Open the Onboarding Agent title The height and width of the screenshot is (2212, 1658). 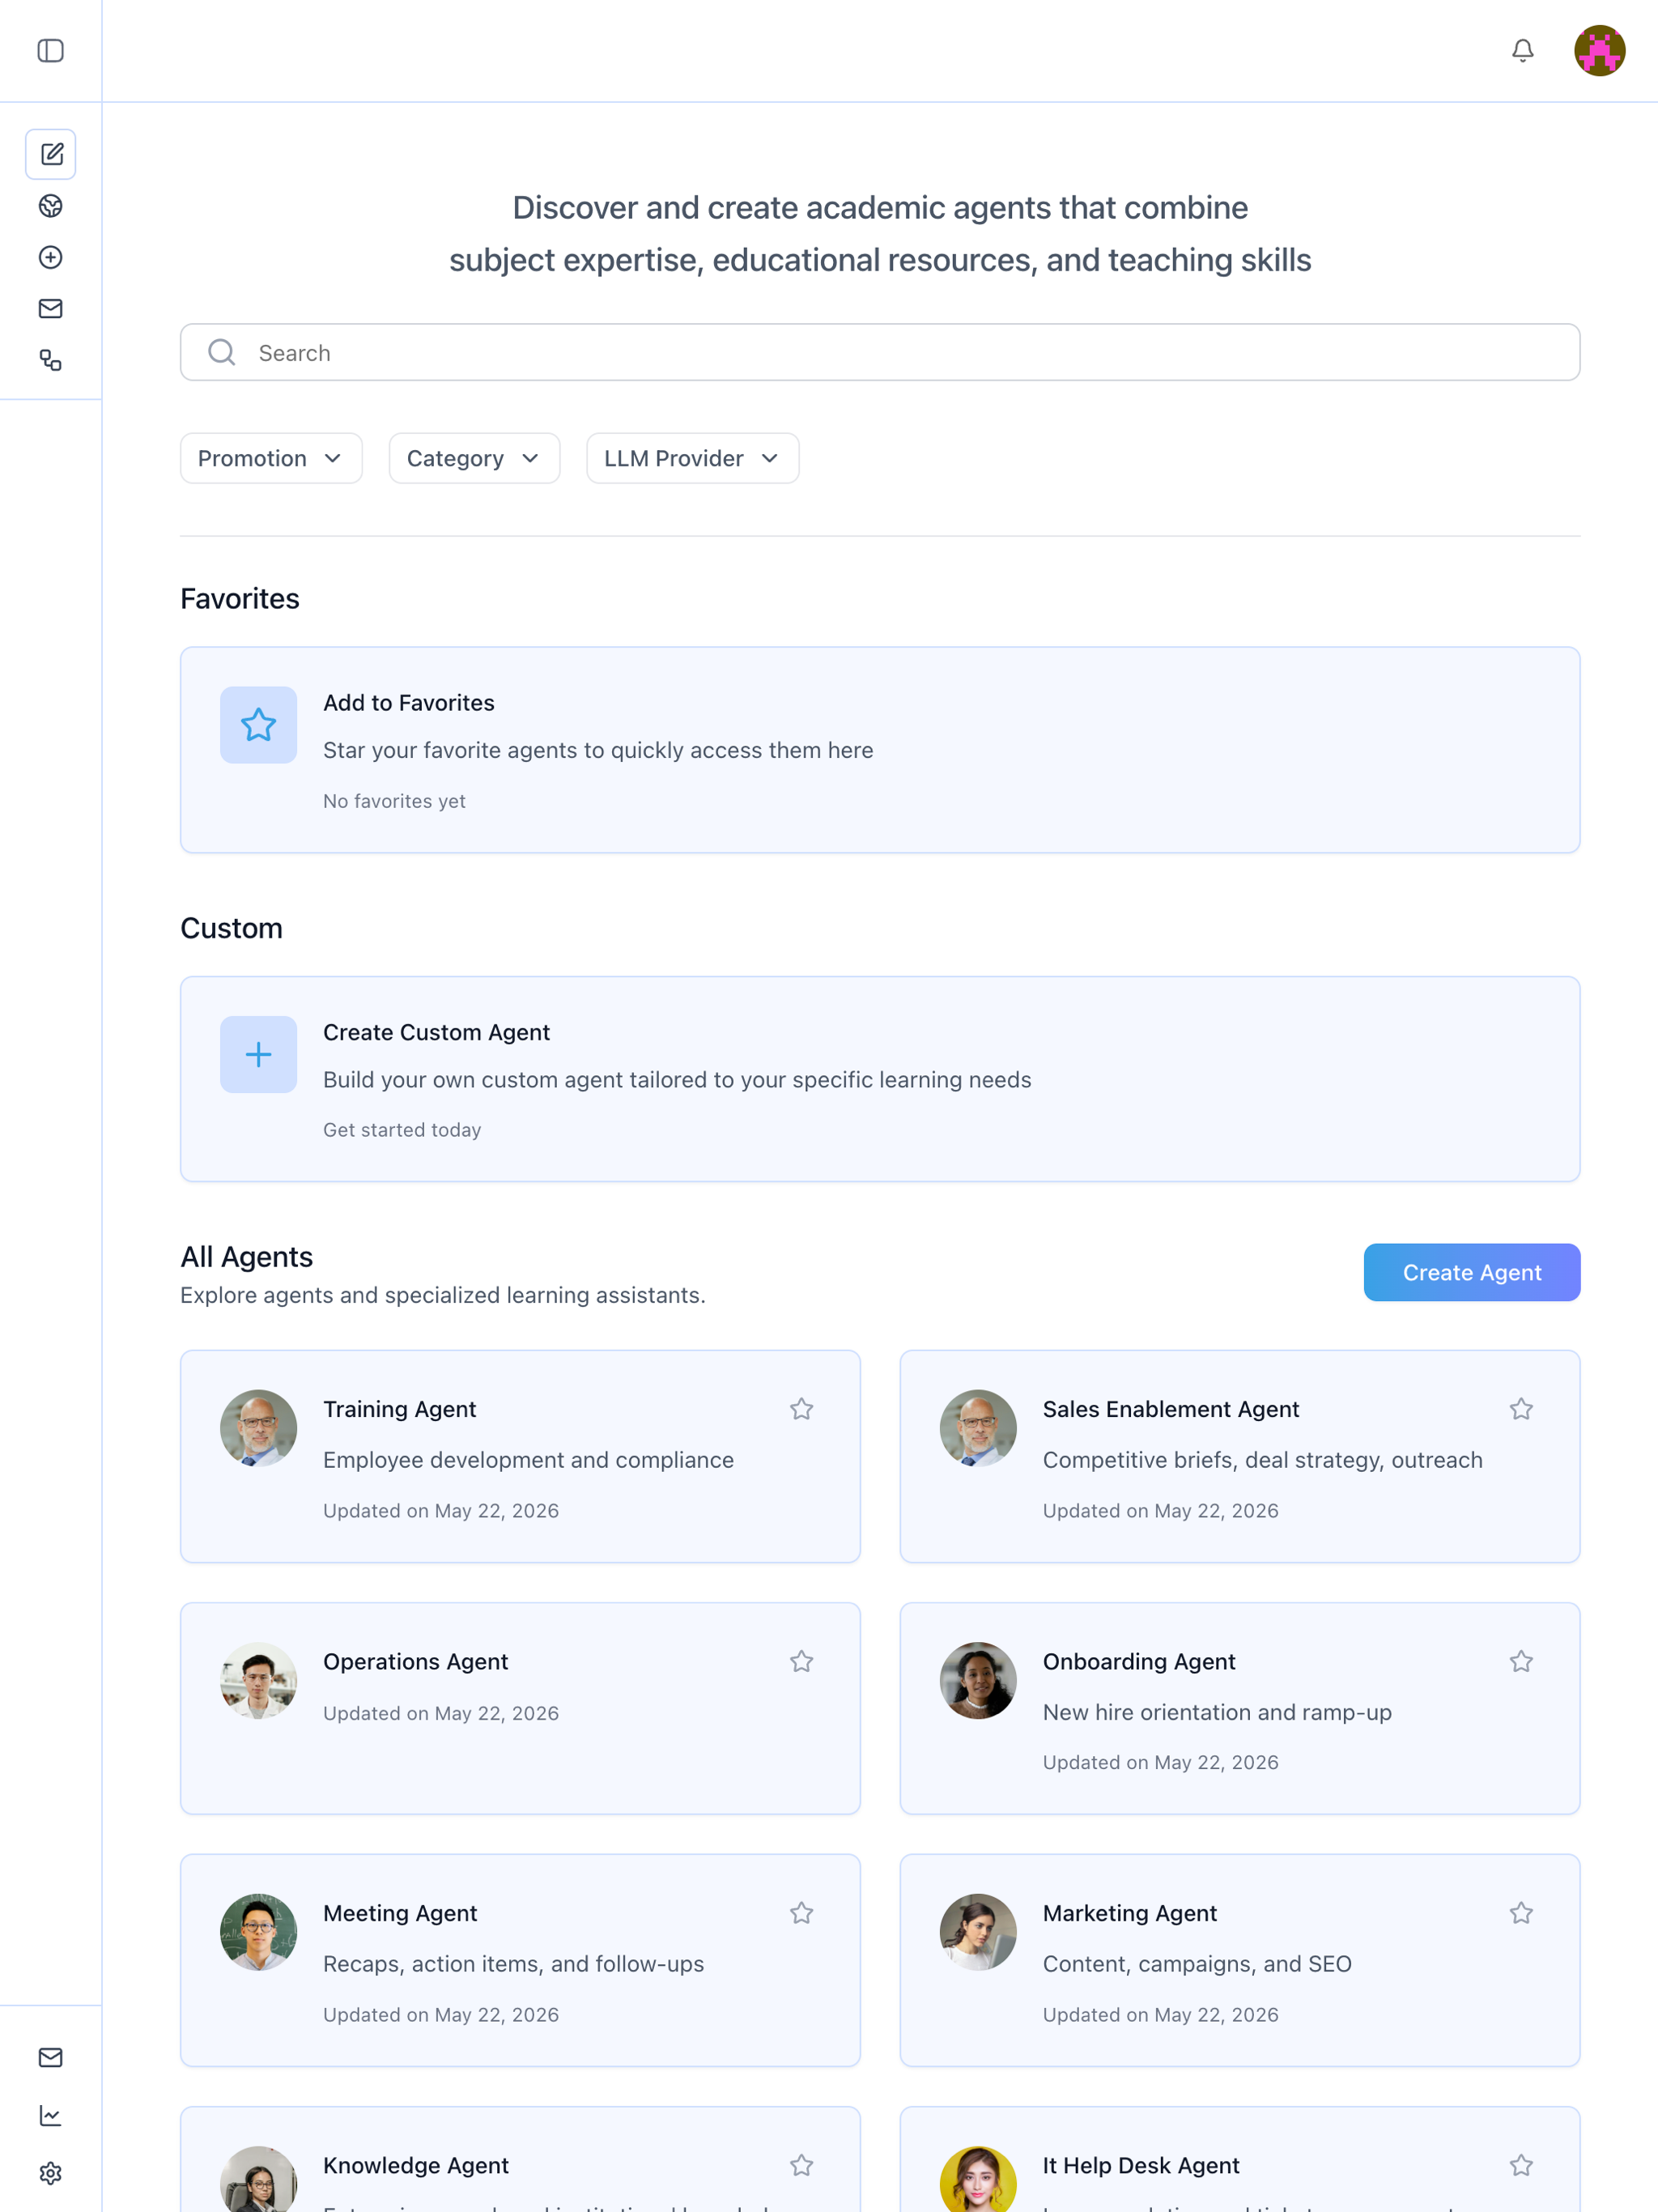(x=1139, y=1661)
